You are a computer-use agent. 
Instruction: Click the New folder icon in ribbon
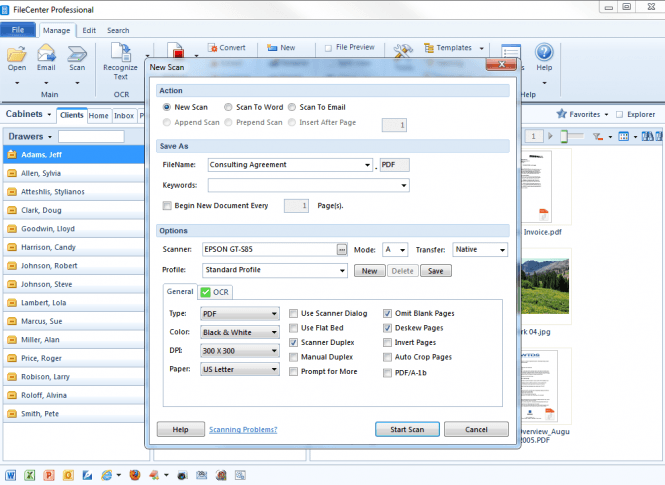(272, 48)
